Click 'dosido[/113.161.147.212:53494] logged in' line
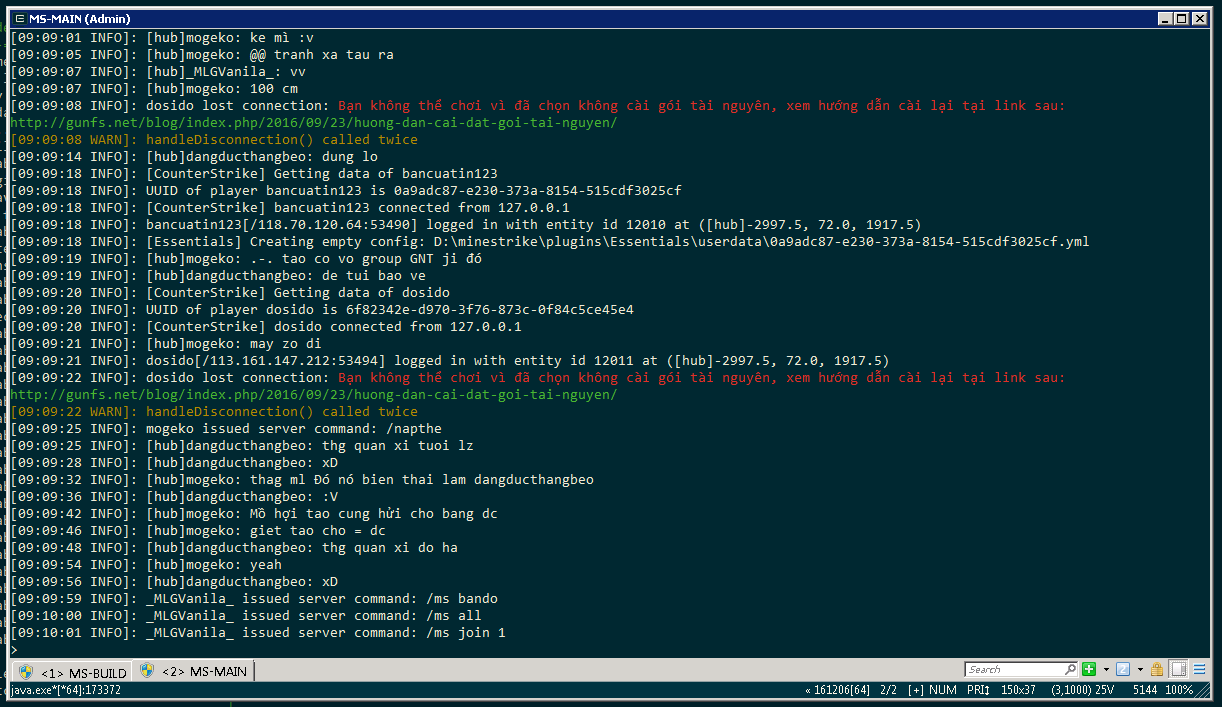 (x=450, y=360)
